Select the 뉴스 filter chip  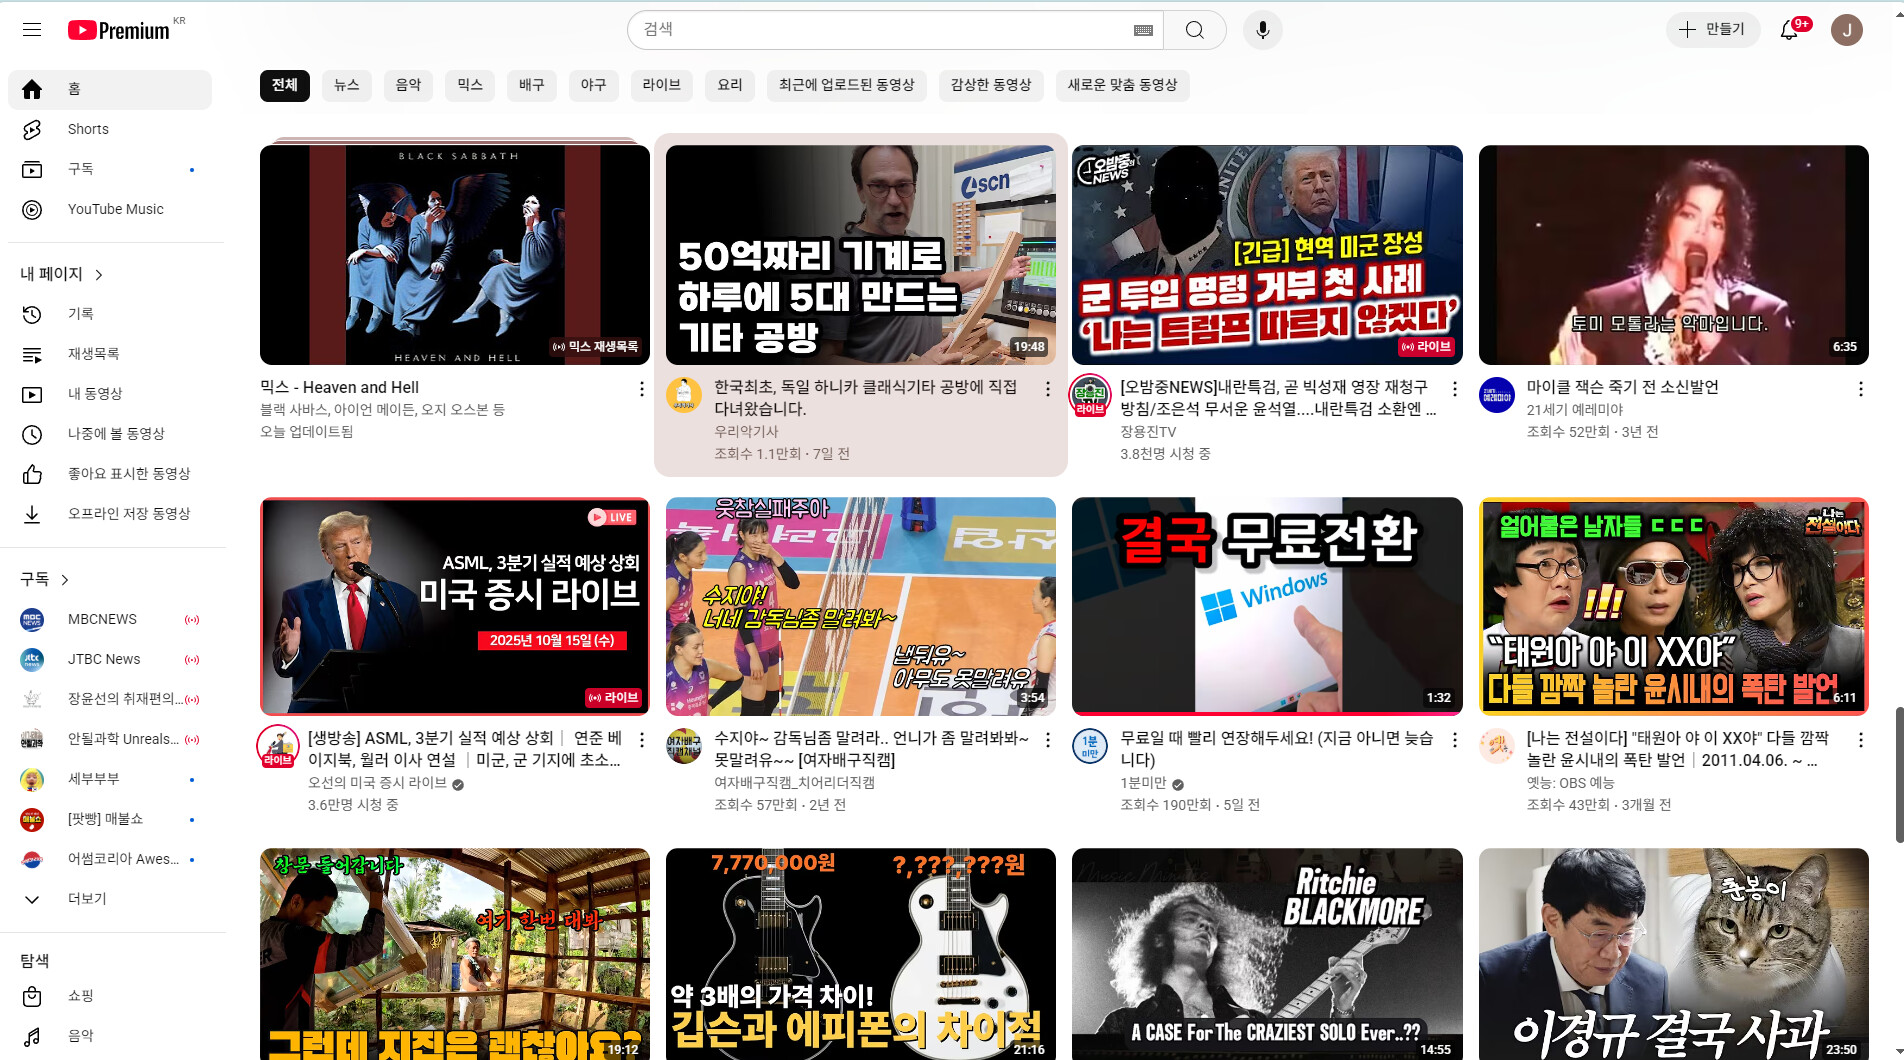tap(347, 85)
